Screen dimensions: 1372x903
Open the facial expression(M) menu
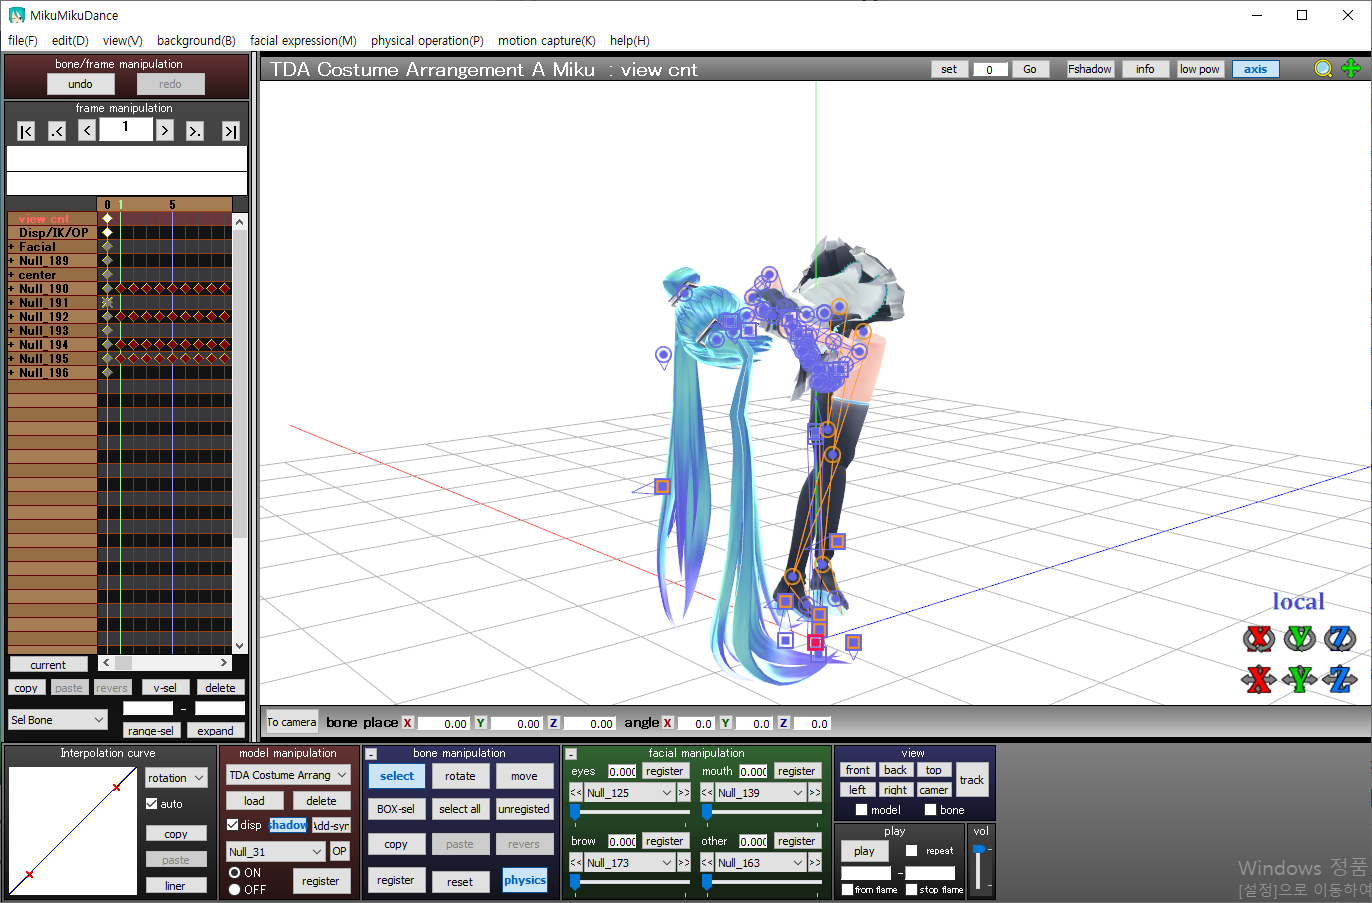point(303,41)
